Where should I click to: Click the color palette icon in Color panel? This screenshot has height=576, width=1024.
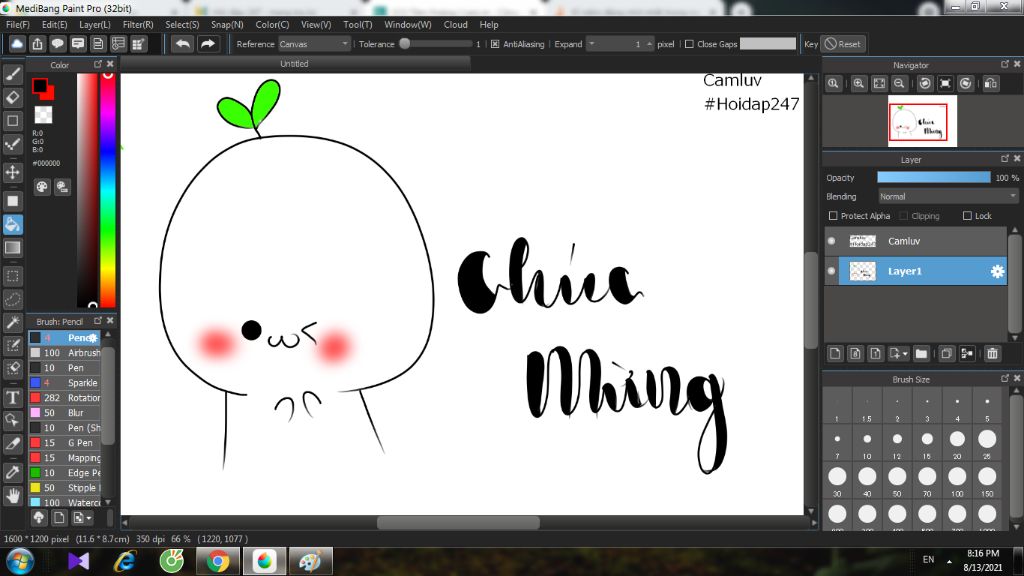pyautogui.click(x=42, y=187)
